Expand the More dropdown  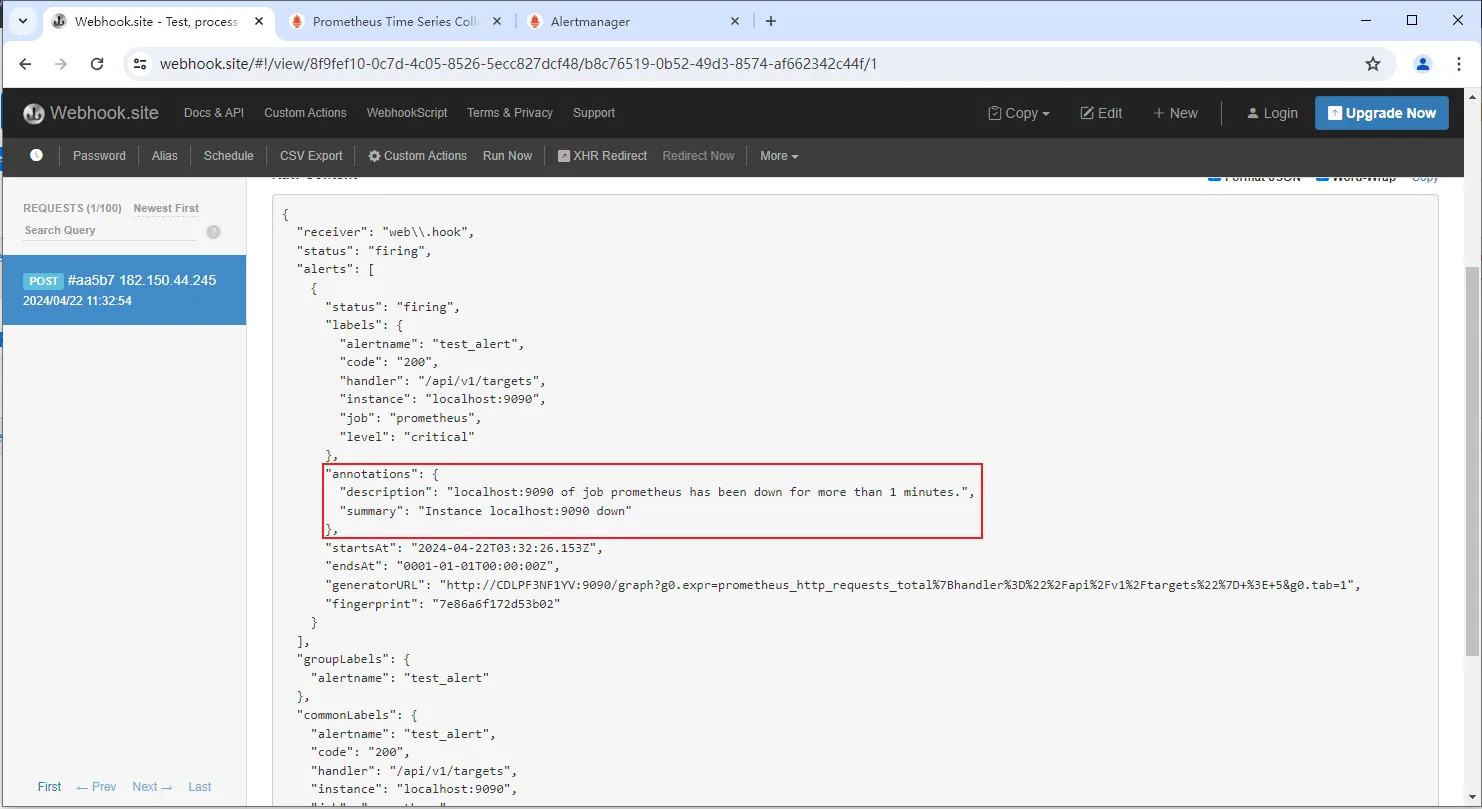point(779,156)
